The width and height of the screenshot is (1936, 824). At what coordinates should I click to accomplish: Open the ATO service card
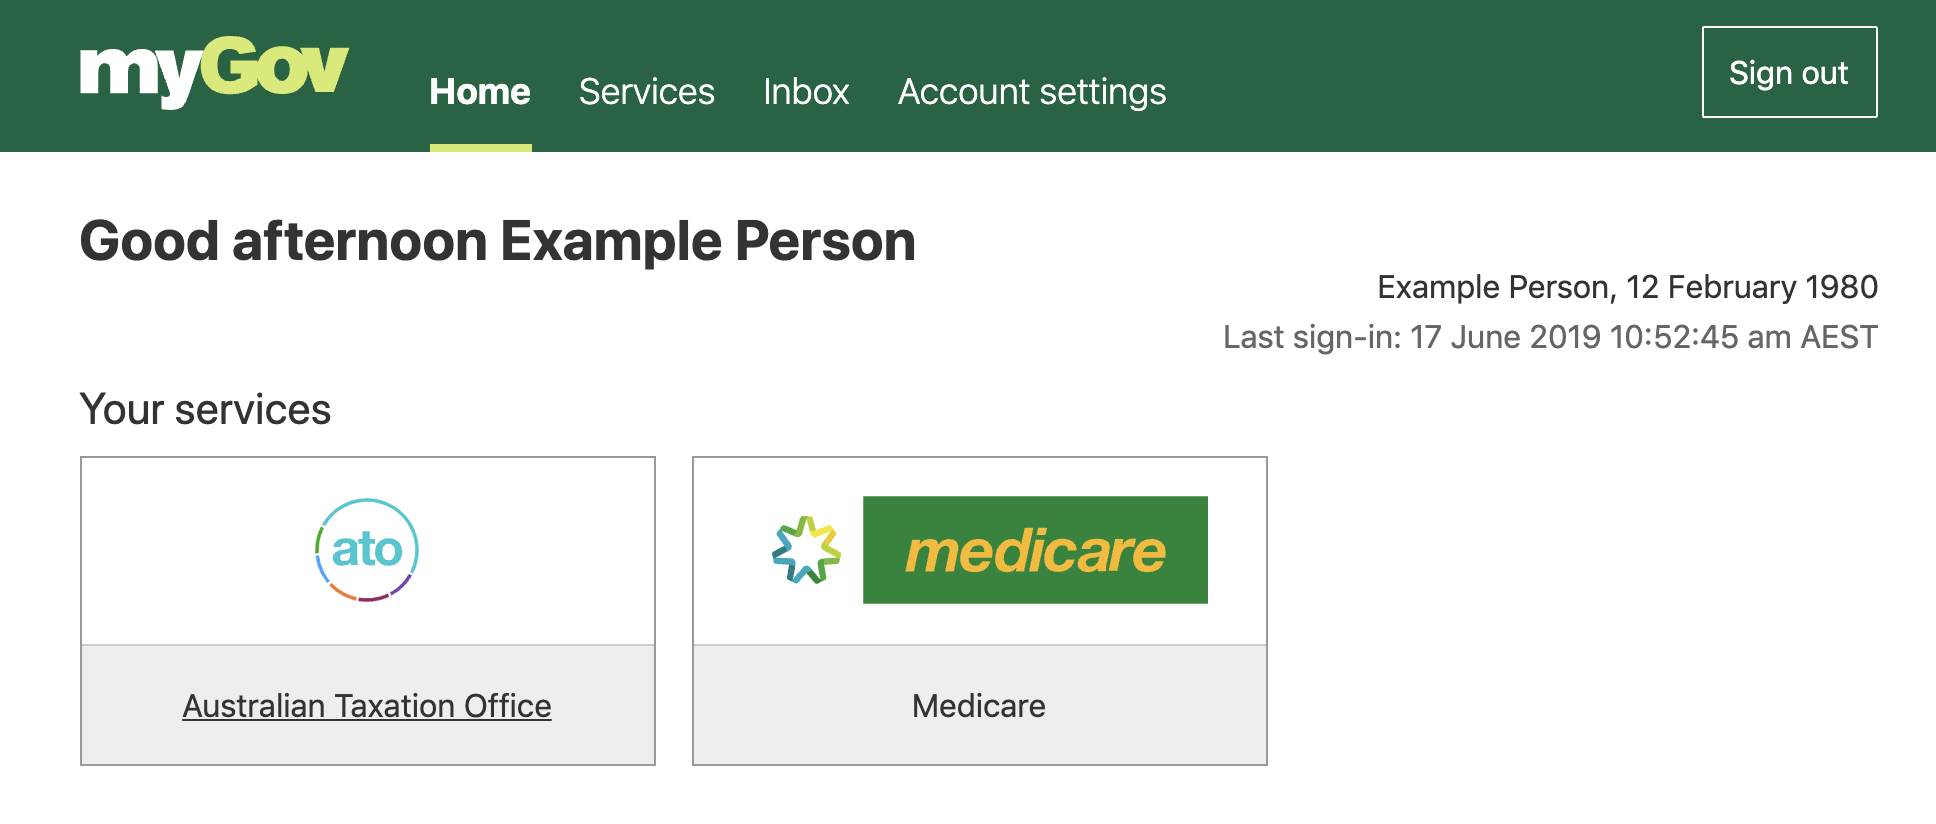point(367,610)
